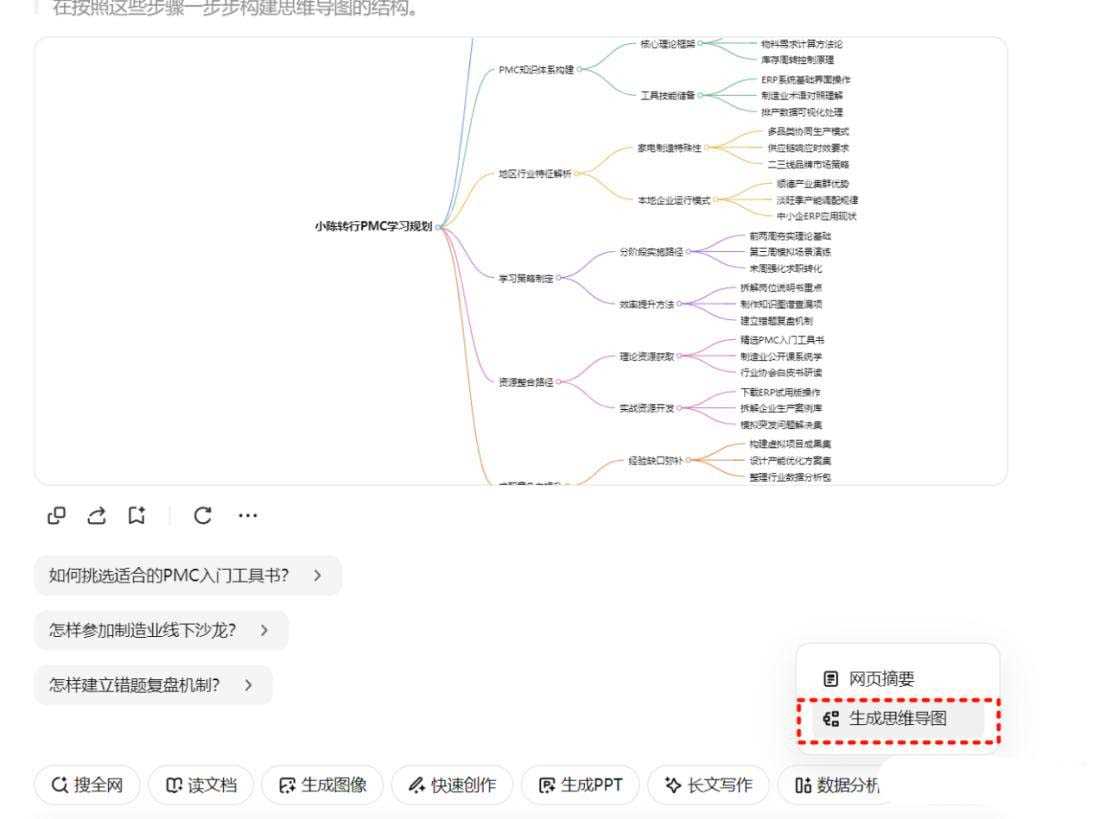Click the leaf node 末周强化求职转化

pyautogui.click(x=786, y=269)
